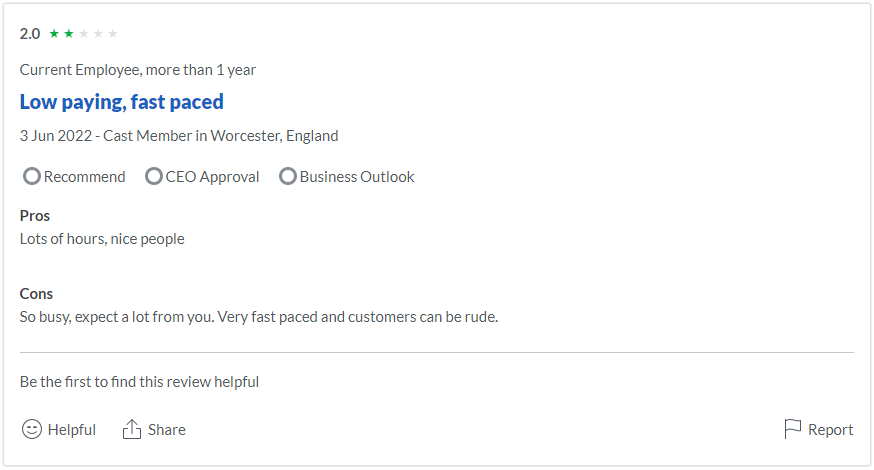Click the Report flag icon
This screenshot has width=874, height=470.
point(792,429)
